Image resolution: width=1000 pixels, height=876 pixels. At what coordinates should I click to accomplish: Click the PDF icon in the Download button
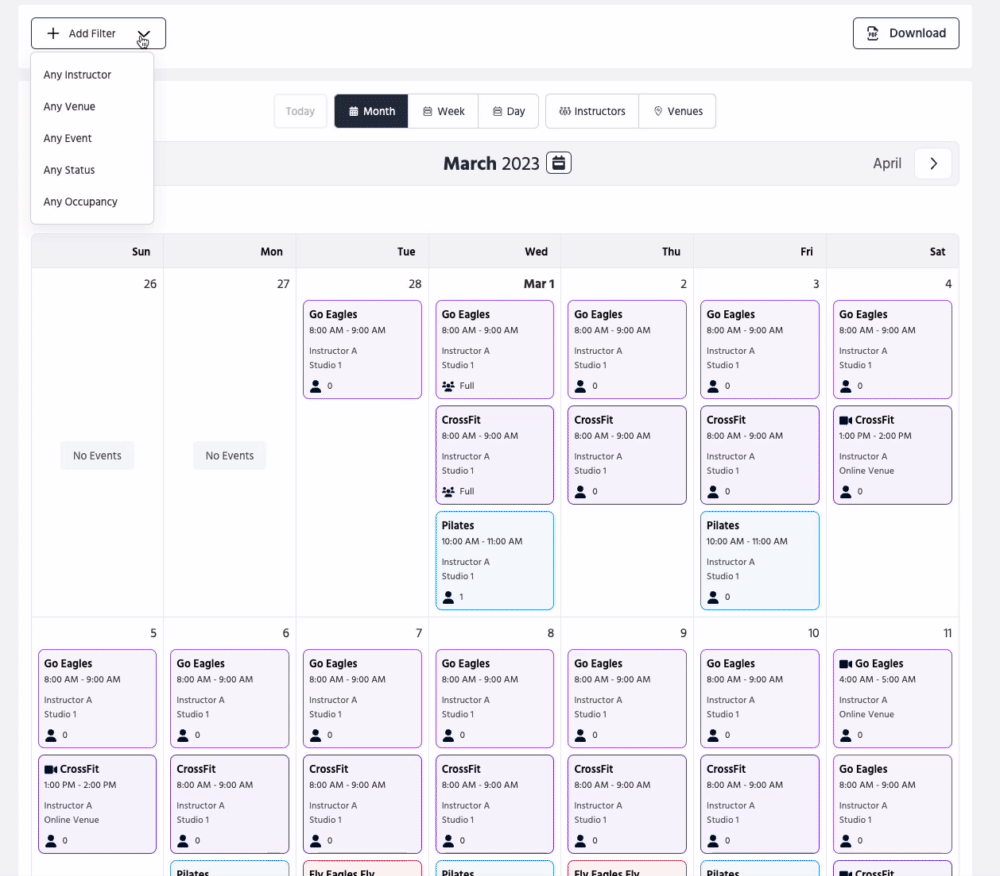coord(873,33)
